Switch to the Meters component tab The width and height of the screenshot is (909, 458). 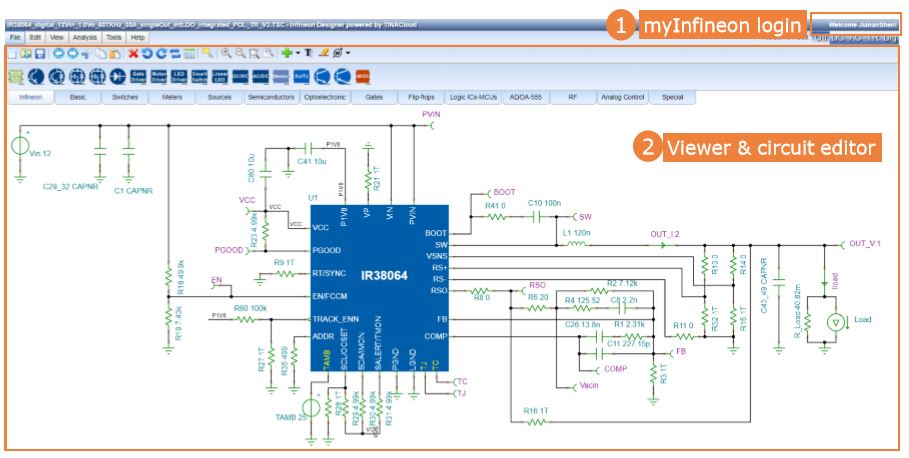click(x=172, y=97)
